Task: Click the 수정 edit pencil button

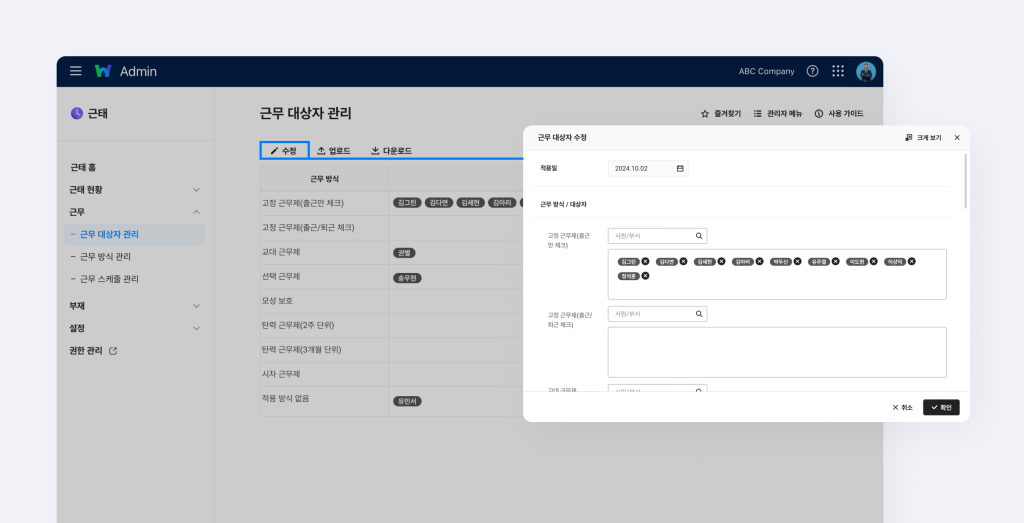Action: click(284, 151)
